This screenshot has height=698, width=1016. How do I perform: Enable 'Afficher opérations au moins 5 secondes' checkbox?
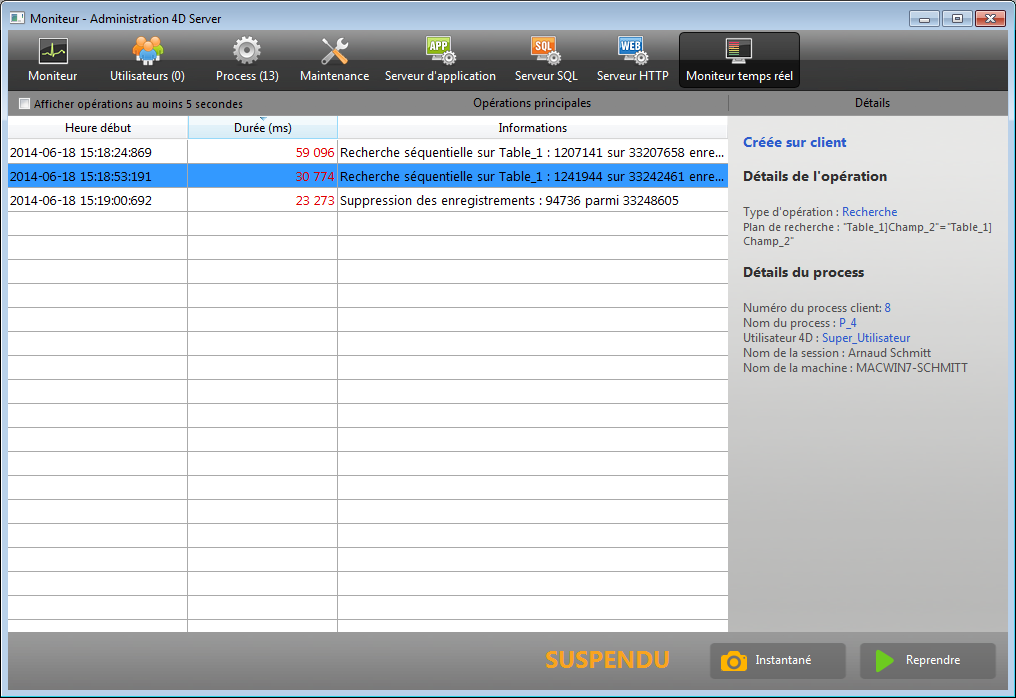25,104
